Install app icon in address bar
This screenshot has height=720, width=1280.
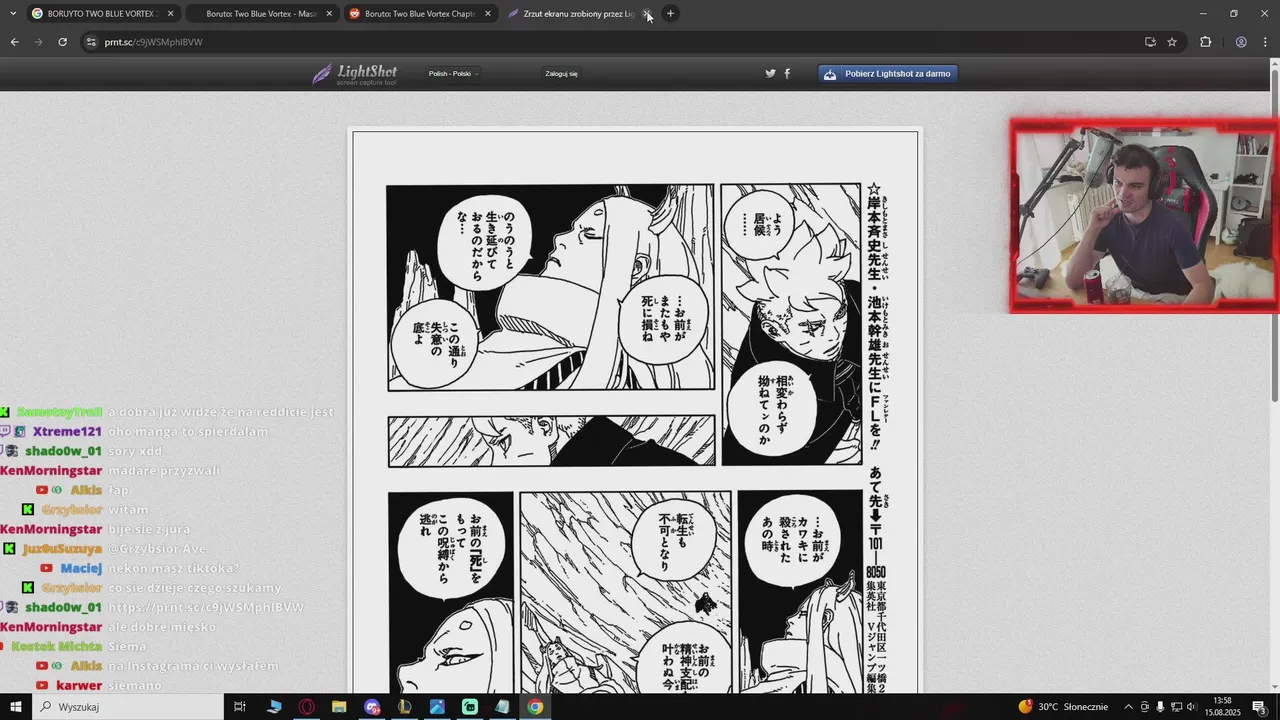click(1150, 42)
